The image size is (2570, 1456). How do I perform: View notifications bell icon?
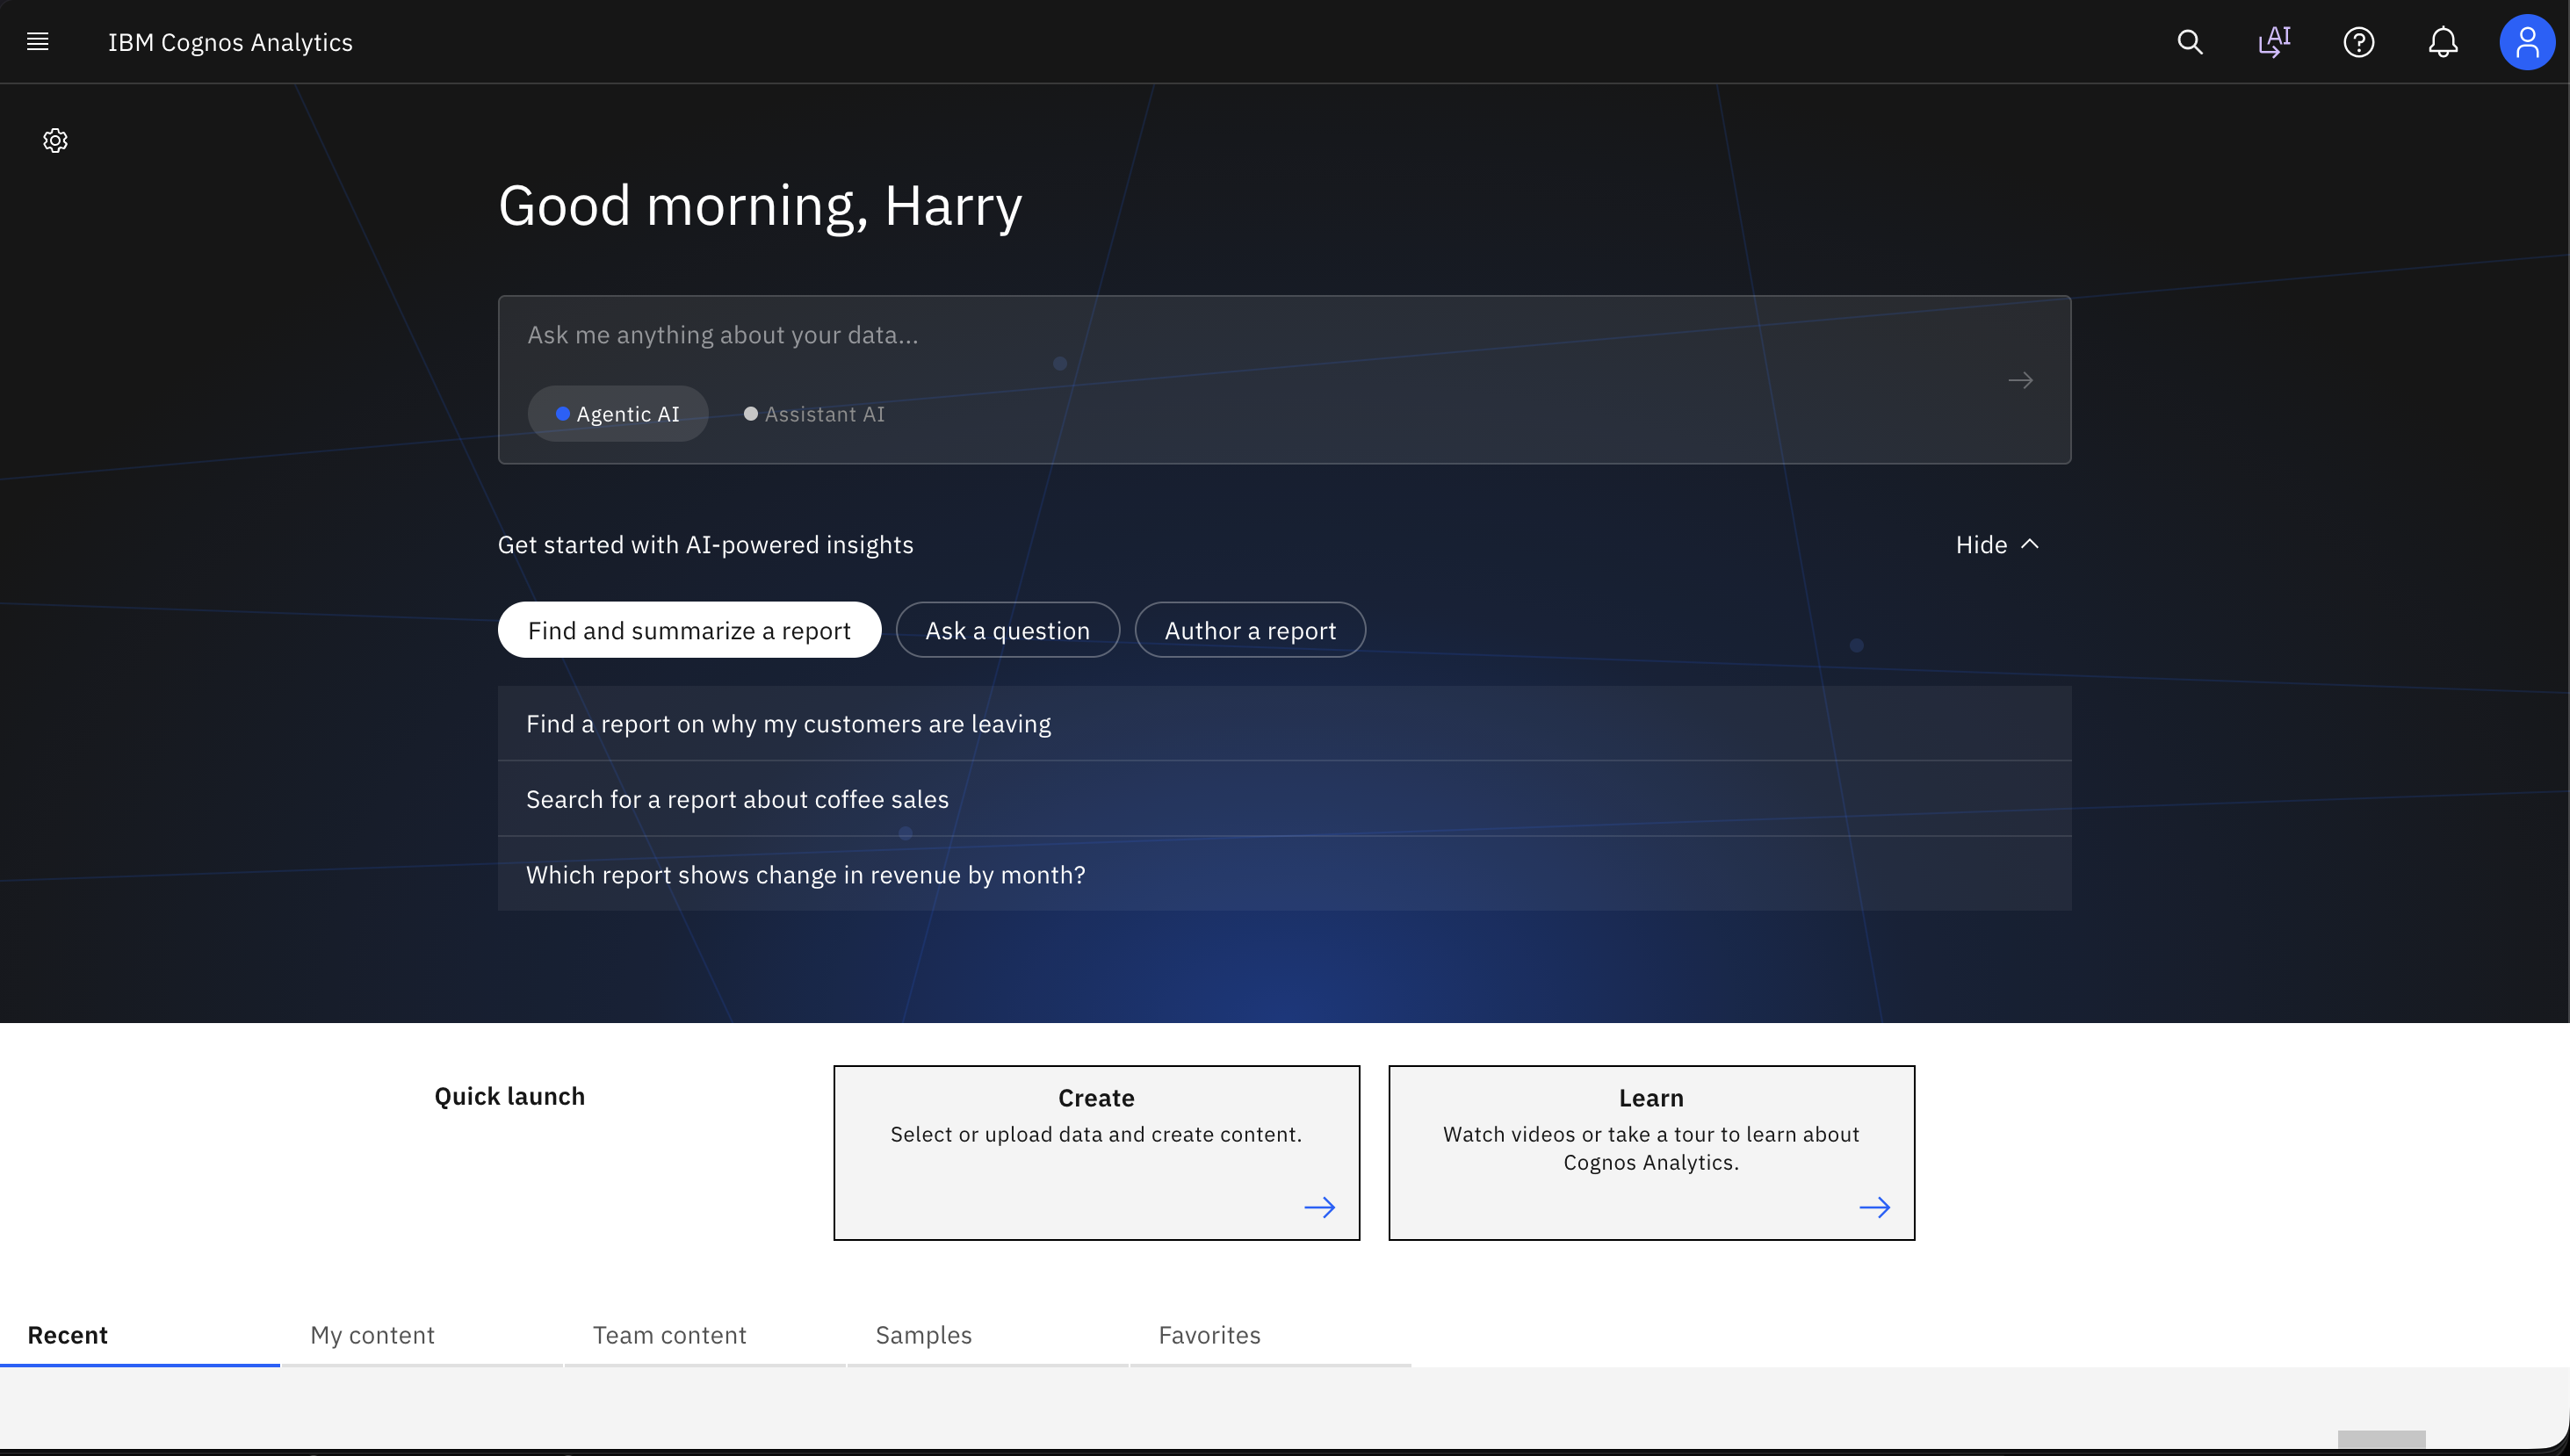[x=2443, y=42]
